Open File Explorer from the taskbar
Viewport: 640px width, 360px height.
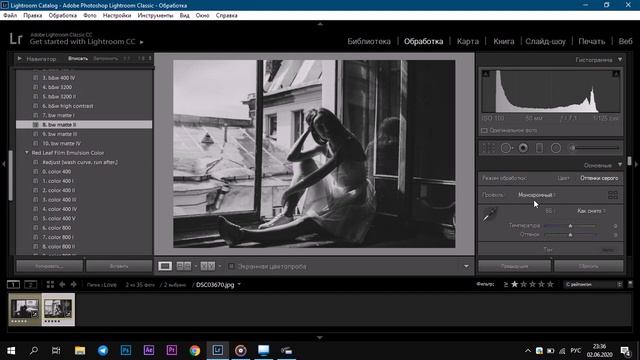tap(80, 350)
